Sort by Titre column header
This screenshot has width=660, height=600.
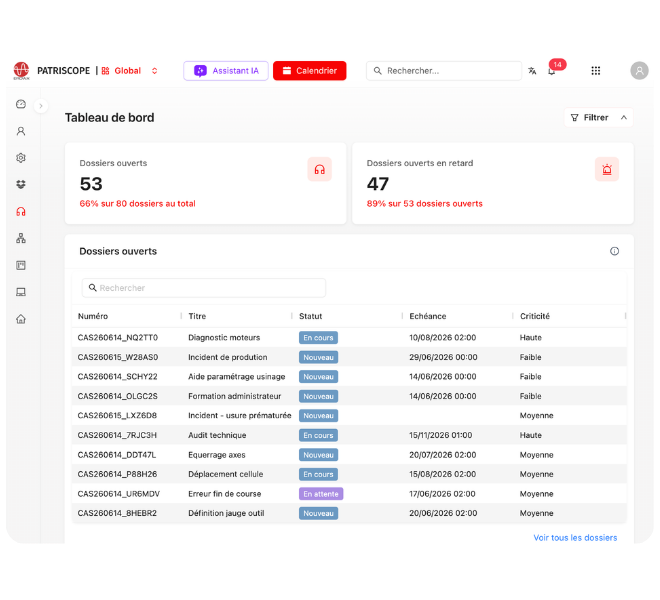tap(197, 316)
